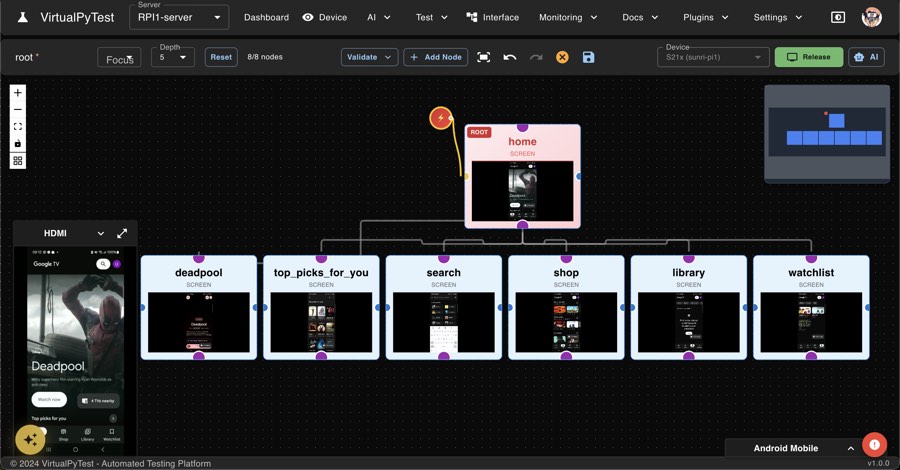Open the Depth 5 selector
Viewport: 900px width, 470px height.
[x=173, y=57]
